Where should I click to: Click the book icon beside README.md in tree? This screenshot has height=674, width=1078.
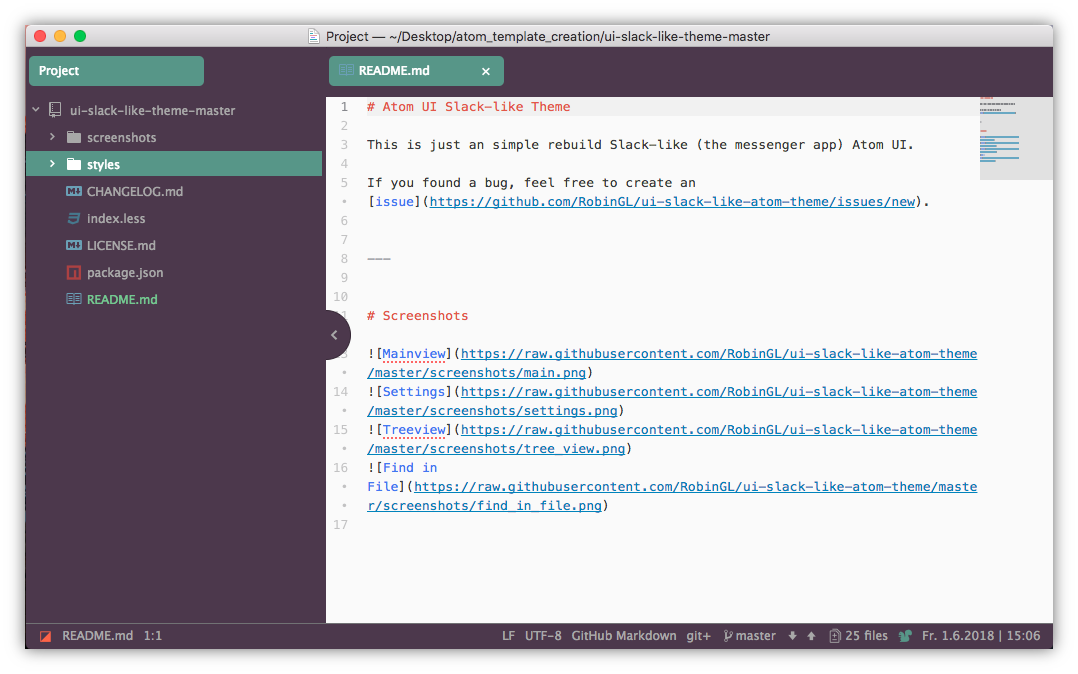pyautogui.click(x=74, y=299)
